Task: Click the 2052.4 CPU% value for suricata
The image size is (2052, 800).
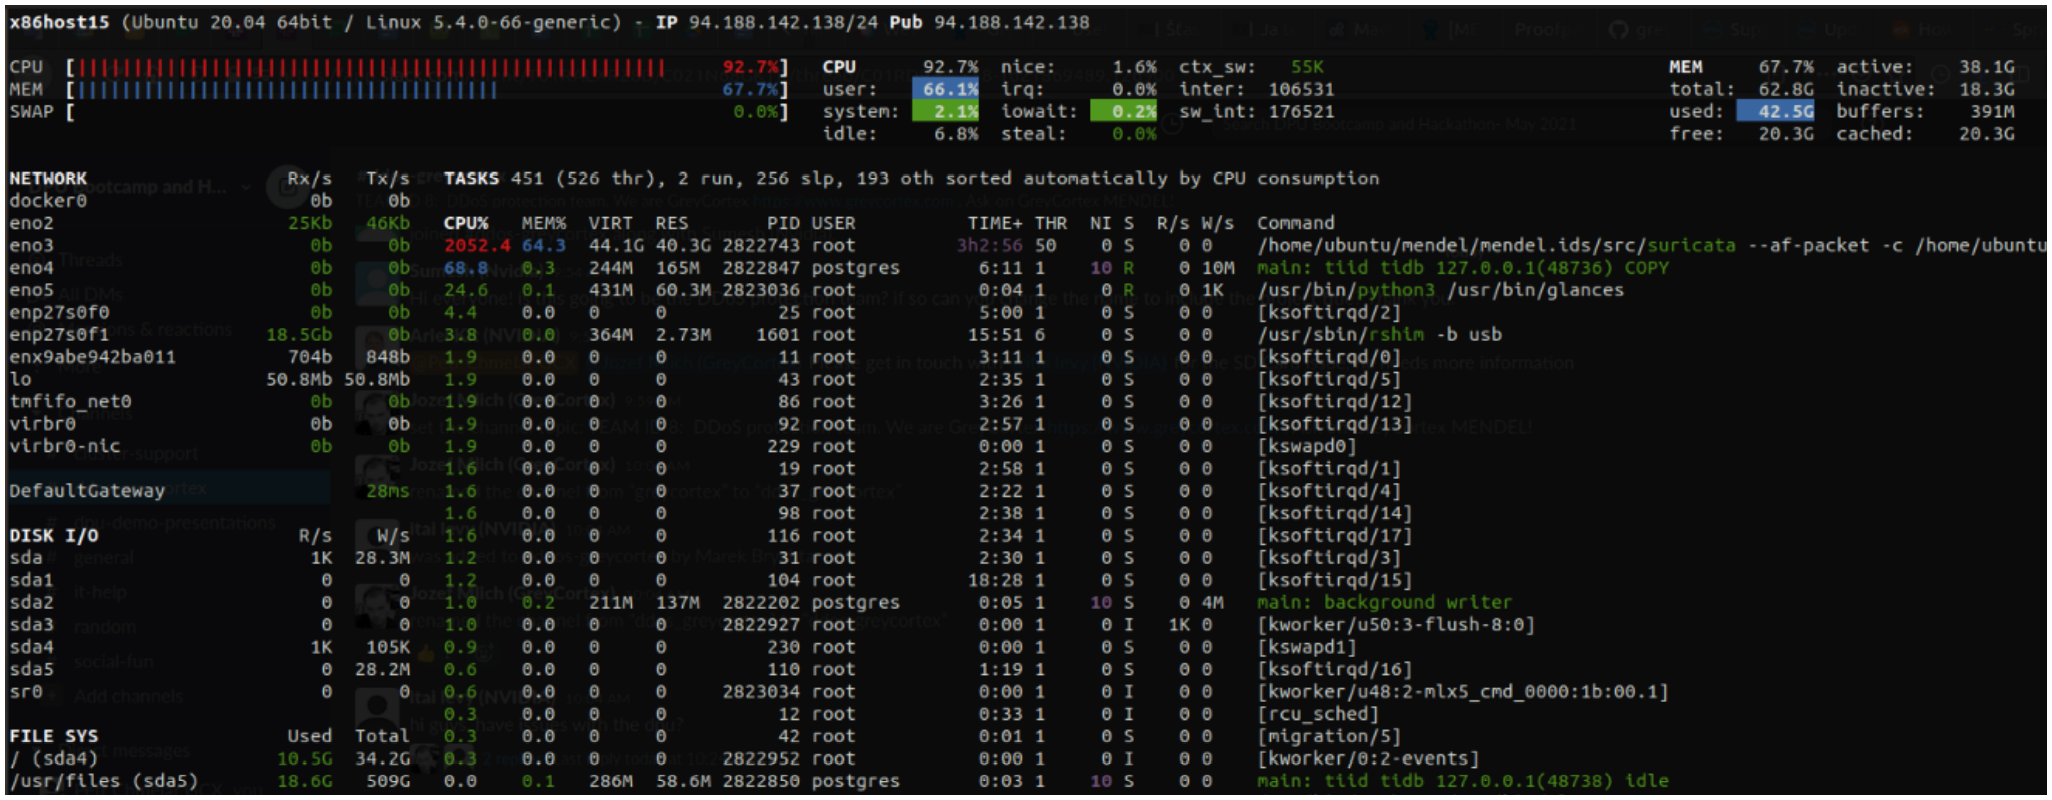Action: pyautogui.click(x=477, y=245)
